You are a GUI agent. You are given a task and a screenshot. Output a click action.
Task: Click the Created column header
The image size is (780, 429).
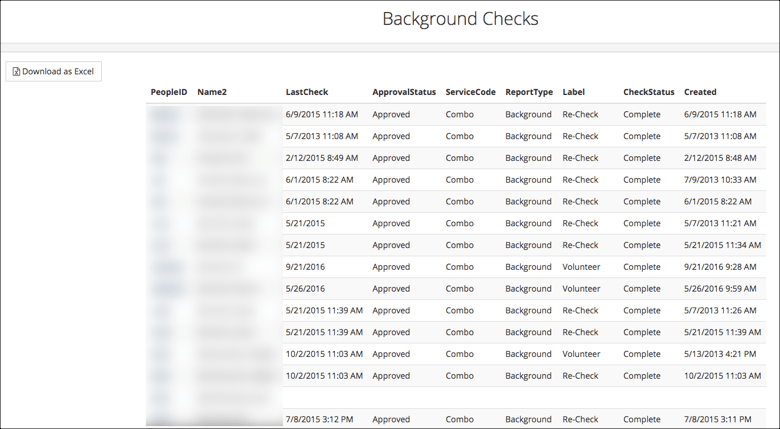[x=700, y=92]
